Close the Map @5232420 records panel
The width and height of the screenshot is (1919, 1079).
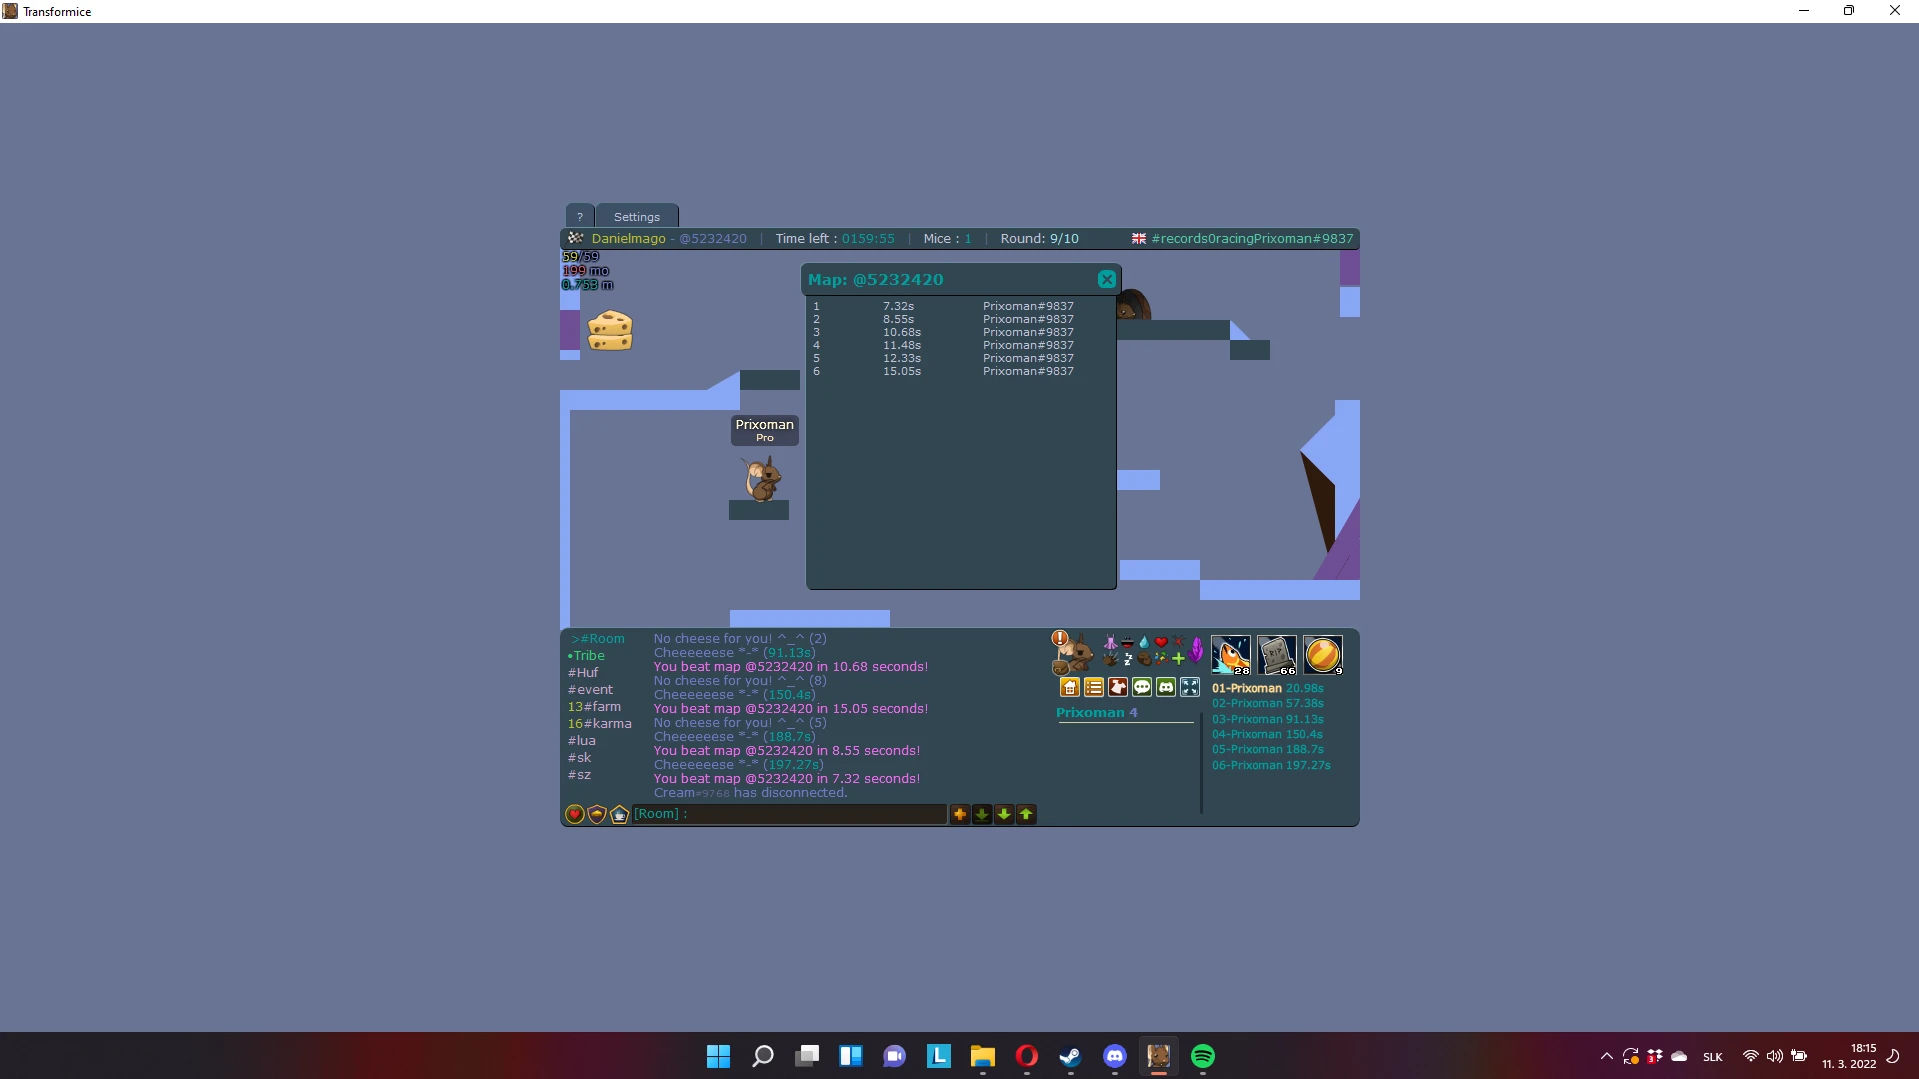pos(1106,280)
